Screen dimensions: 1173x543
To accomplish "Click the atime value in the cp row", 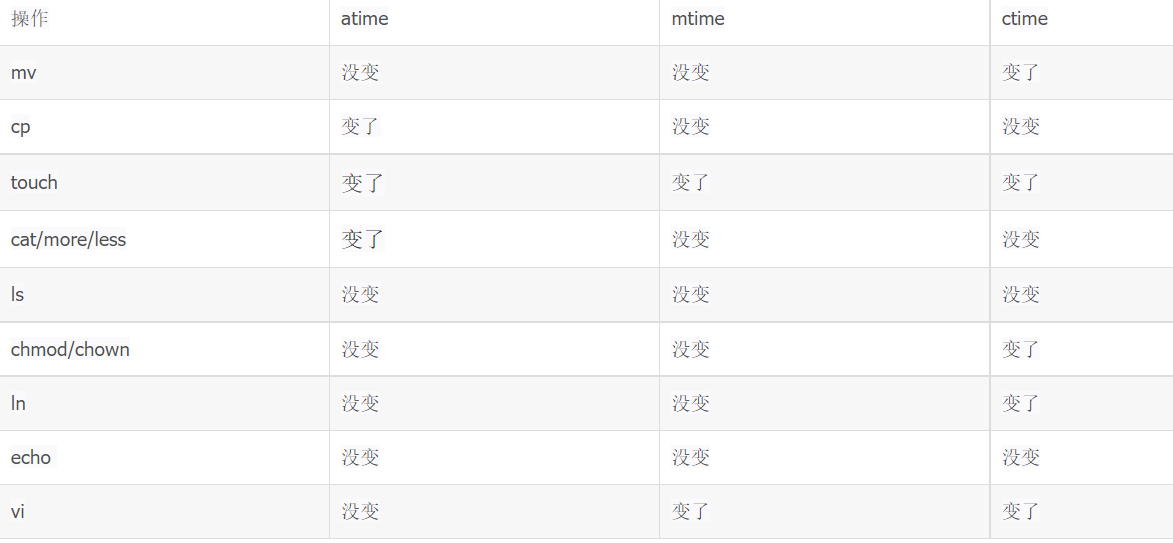I will (x=360, y=127).
